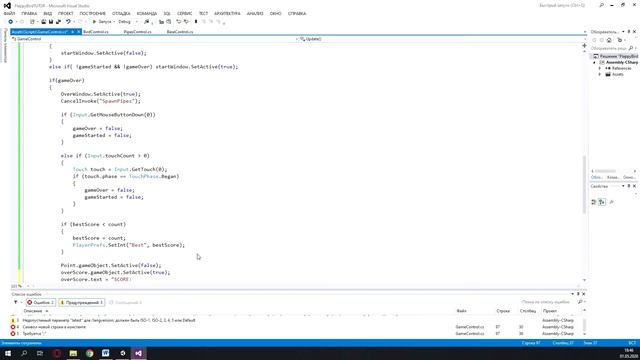The width and height of the screenshot is (640, 360).
Task: Open the GameControl class dropdown
Action: (154, 39)
